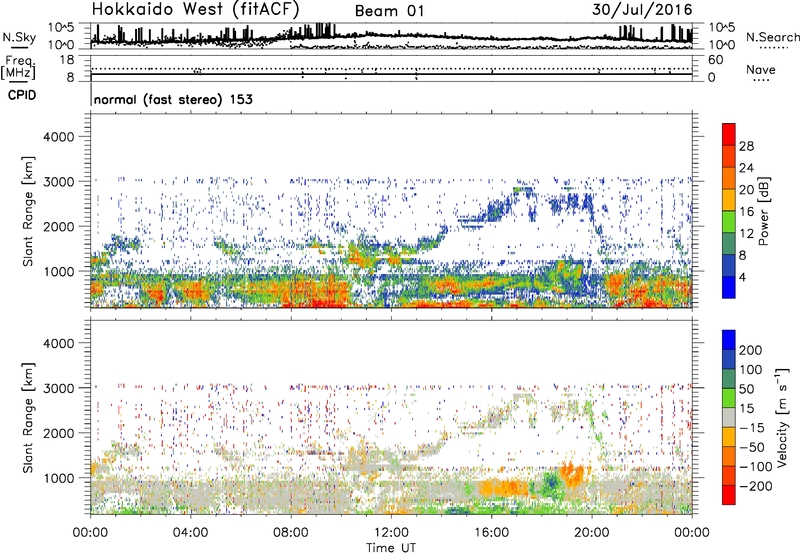The width and height of the screenshot is (800, 554).
Task: Click the '4' power colorbar tick value
Action: click(x=742, y=277)
